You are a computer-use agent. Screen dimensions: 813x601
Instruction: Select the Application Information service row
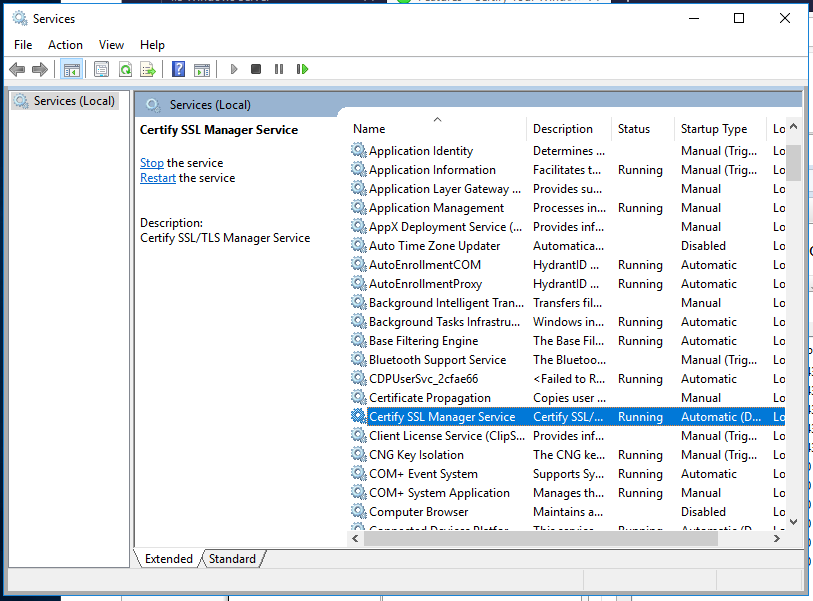click(568, 170)
